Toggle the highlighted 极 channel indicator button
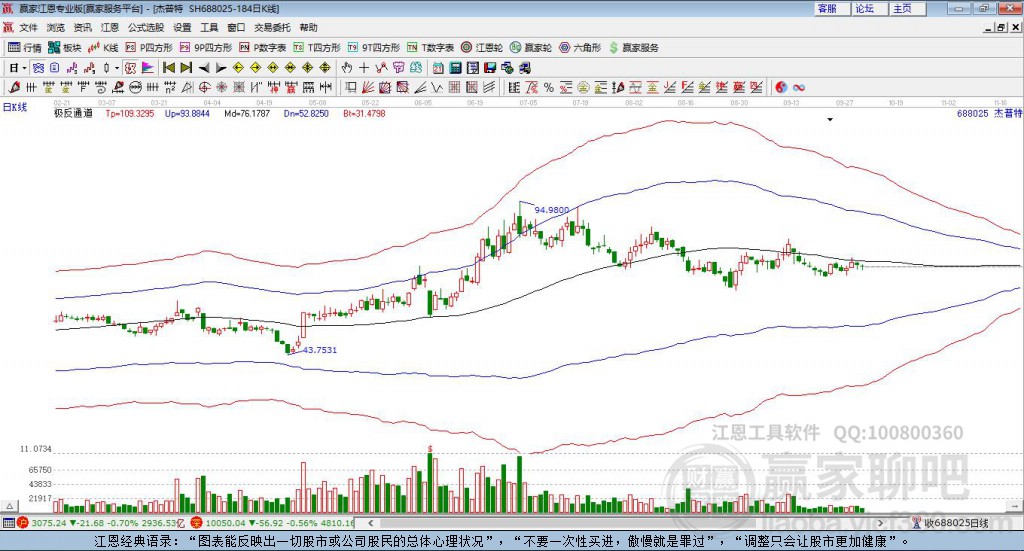Viewport: 1024px width, 551px height. tap(131, 68)
